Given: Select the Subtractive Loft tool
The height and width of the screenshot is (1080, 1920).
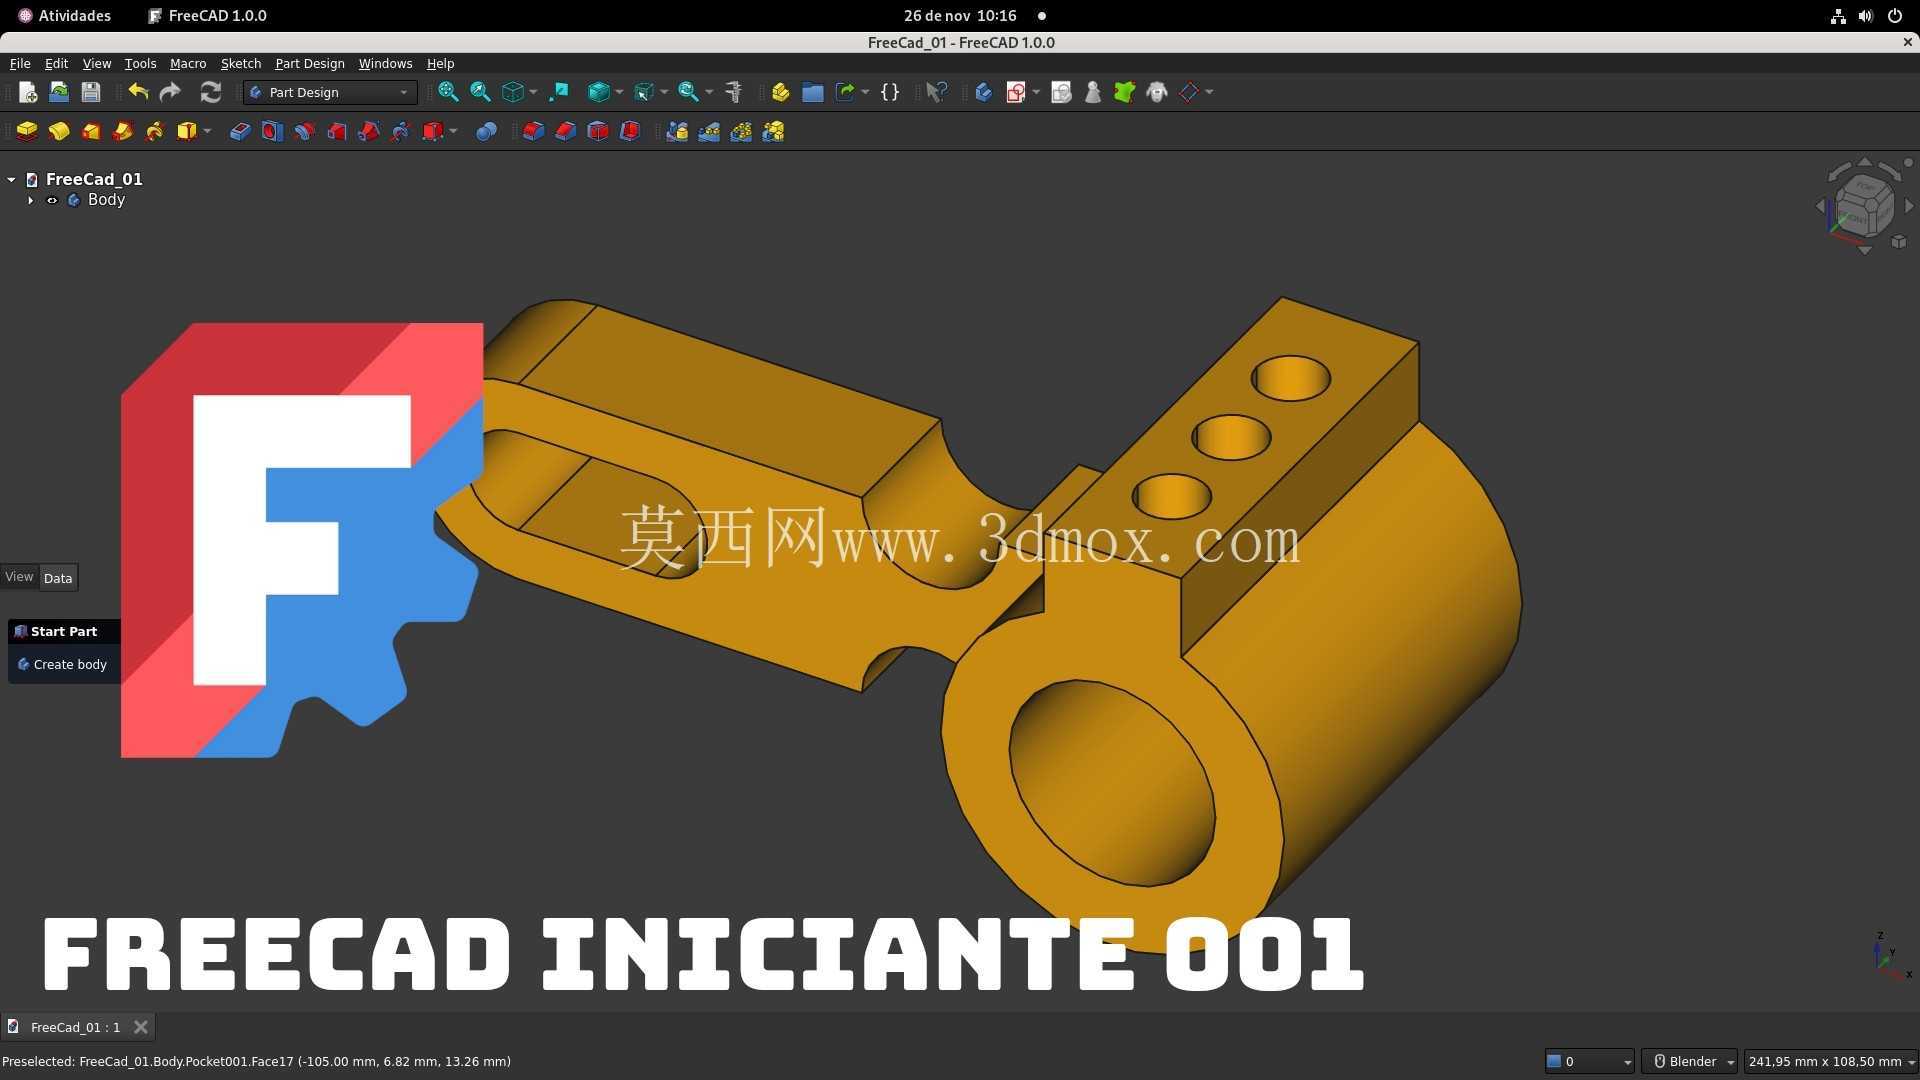Looking at the screenshot, I should point(336,131).
